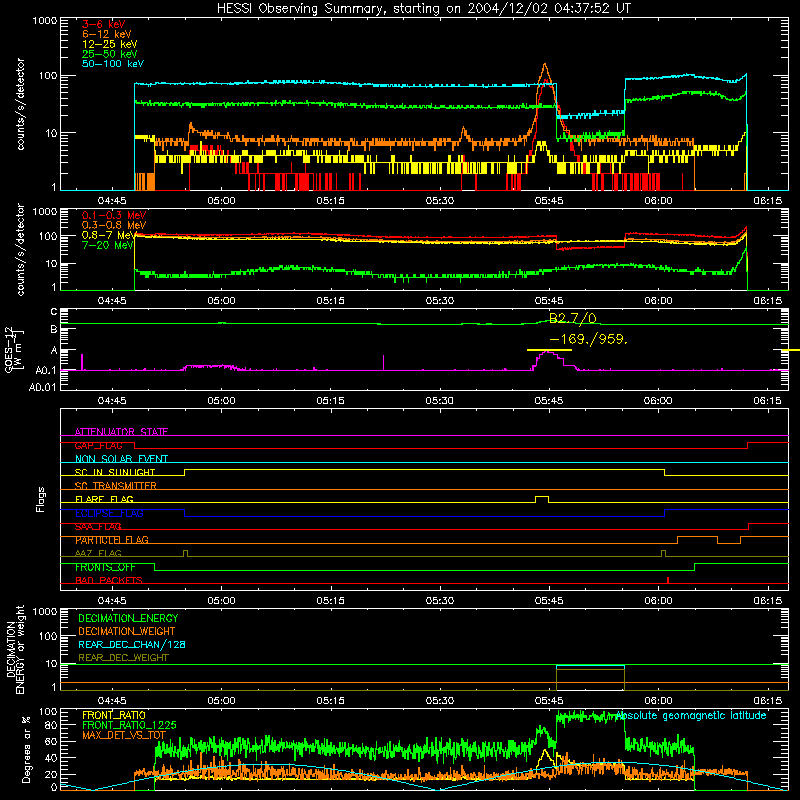
Task: Click the -169./959. flare position annotation
Action: coord(589,339)
